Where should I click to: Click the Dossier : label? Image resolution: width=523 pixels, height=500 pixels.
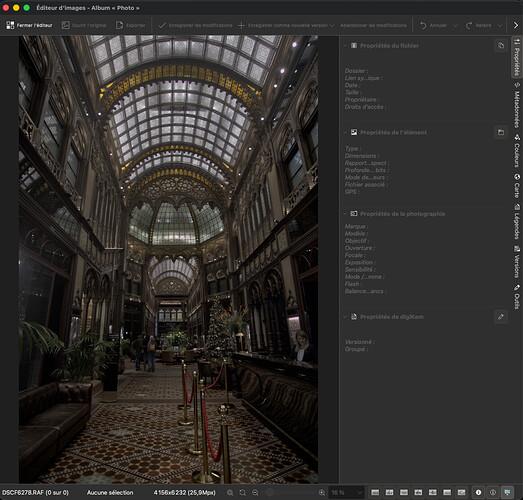pos(356,71)
